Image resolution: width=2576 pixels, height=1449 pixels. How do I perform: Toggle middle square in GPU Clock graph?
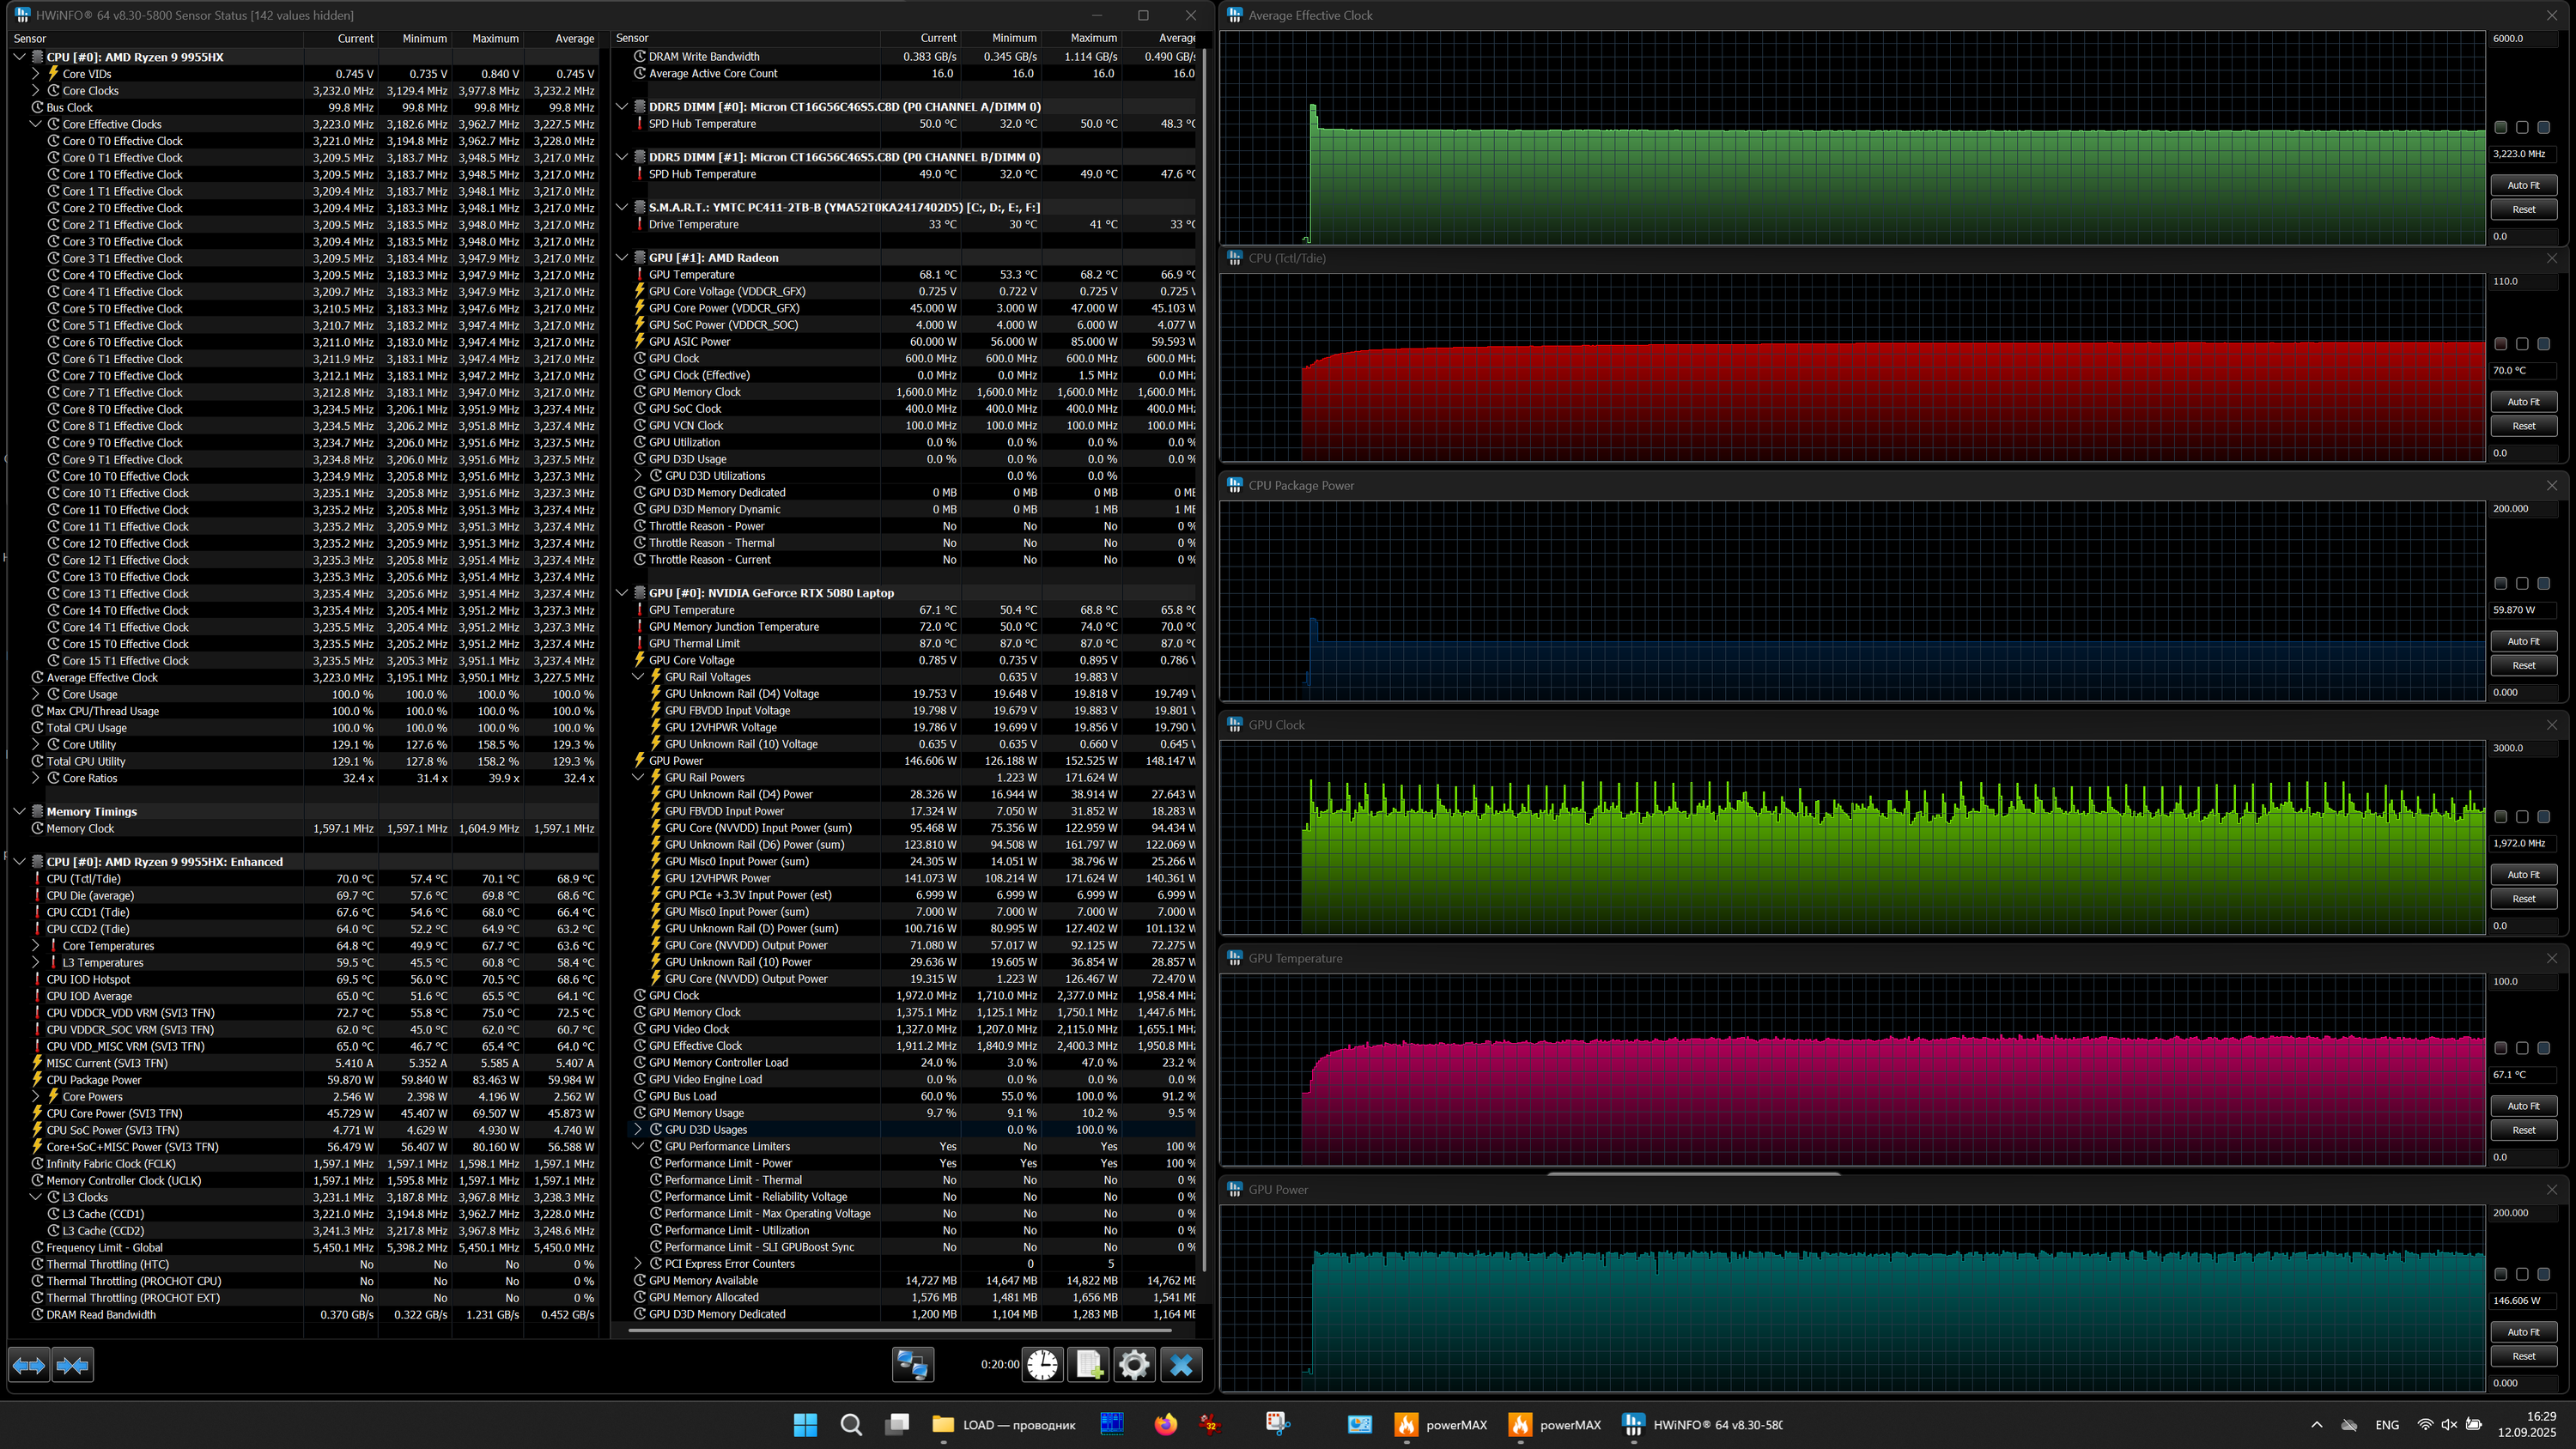[x=2522, y=817]
